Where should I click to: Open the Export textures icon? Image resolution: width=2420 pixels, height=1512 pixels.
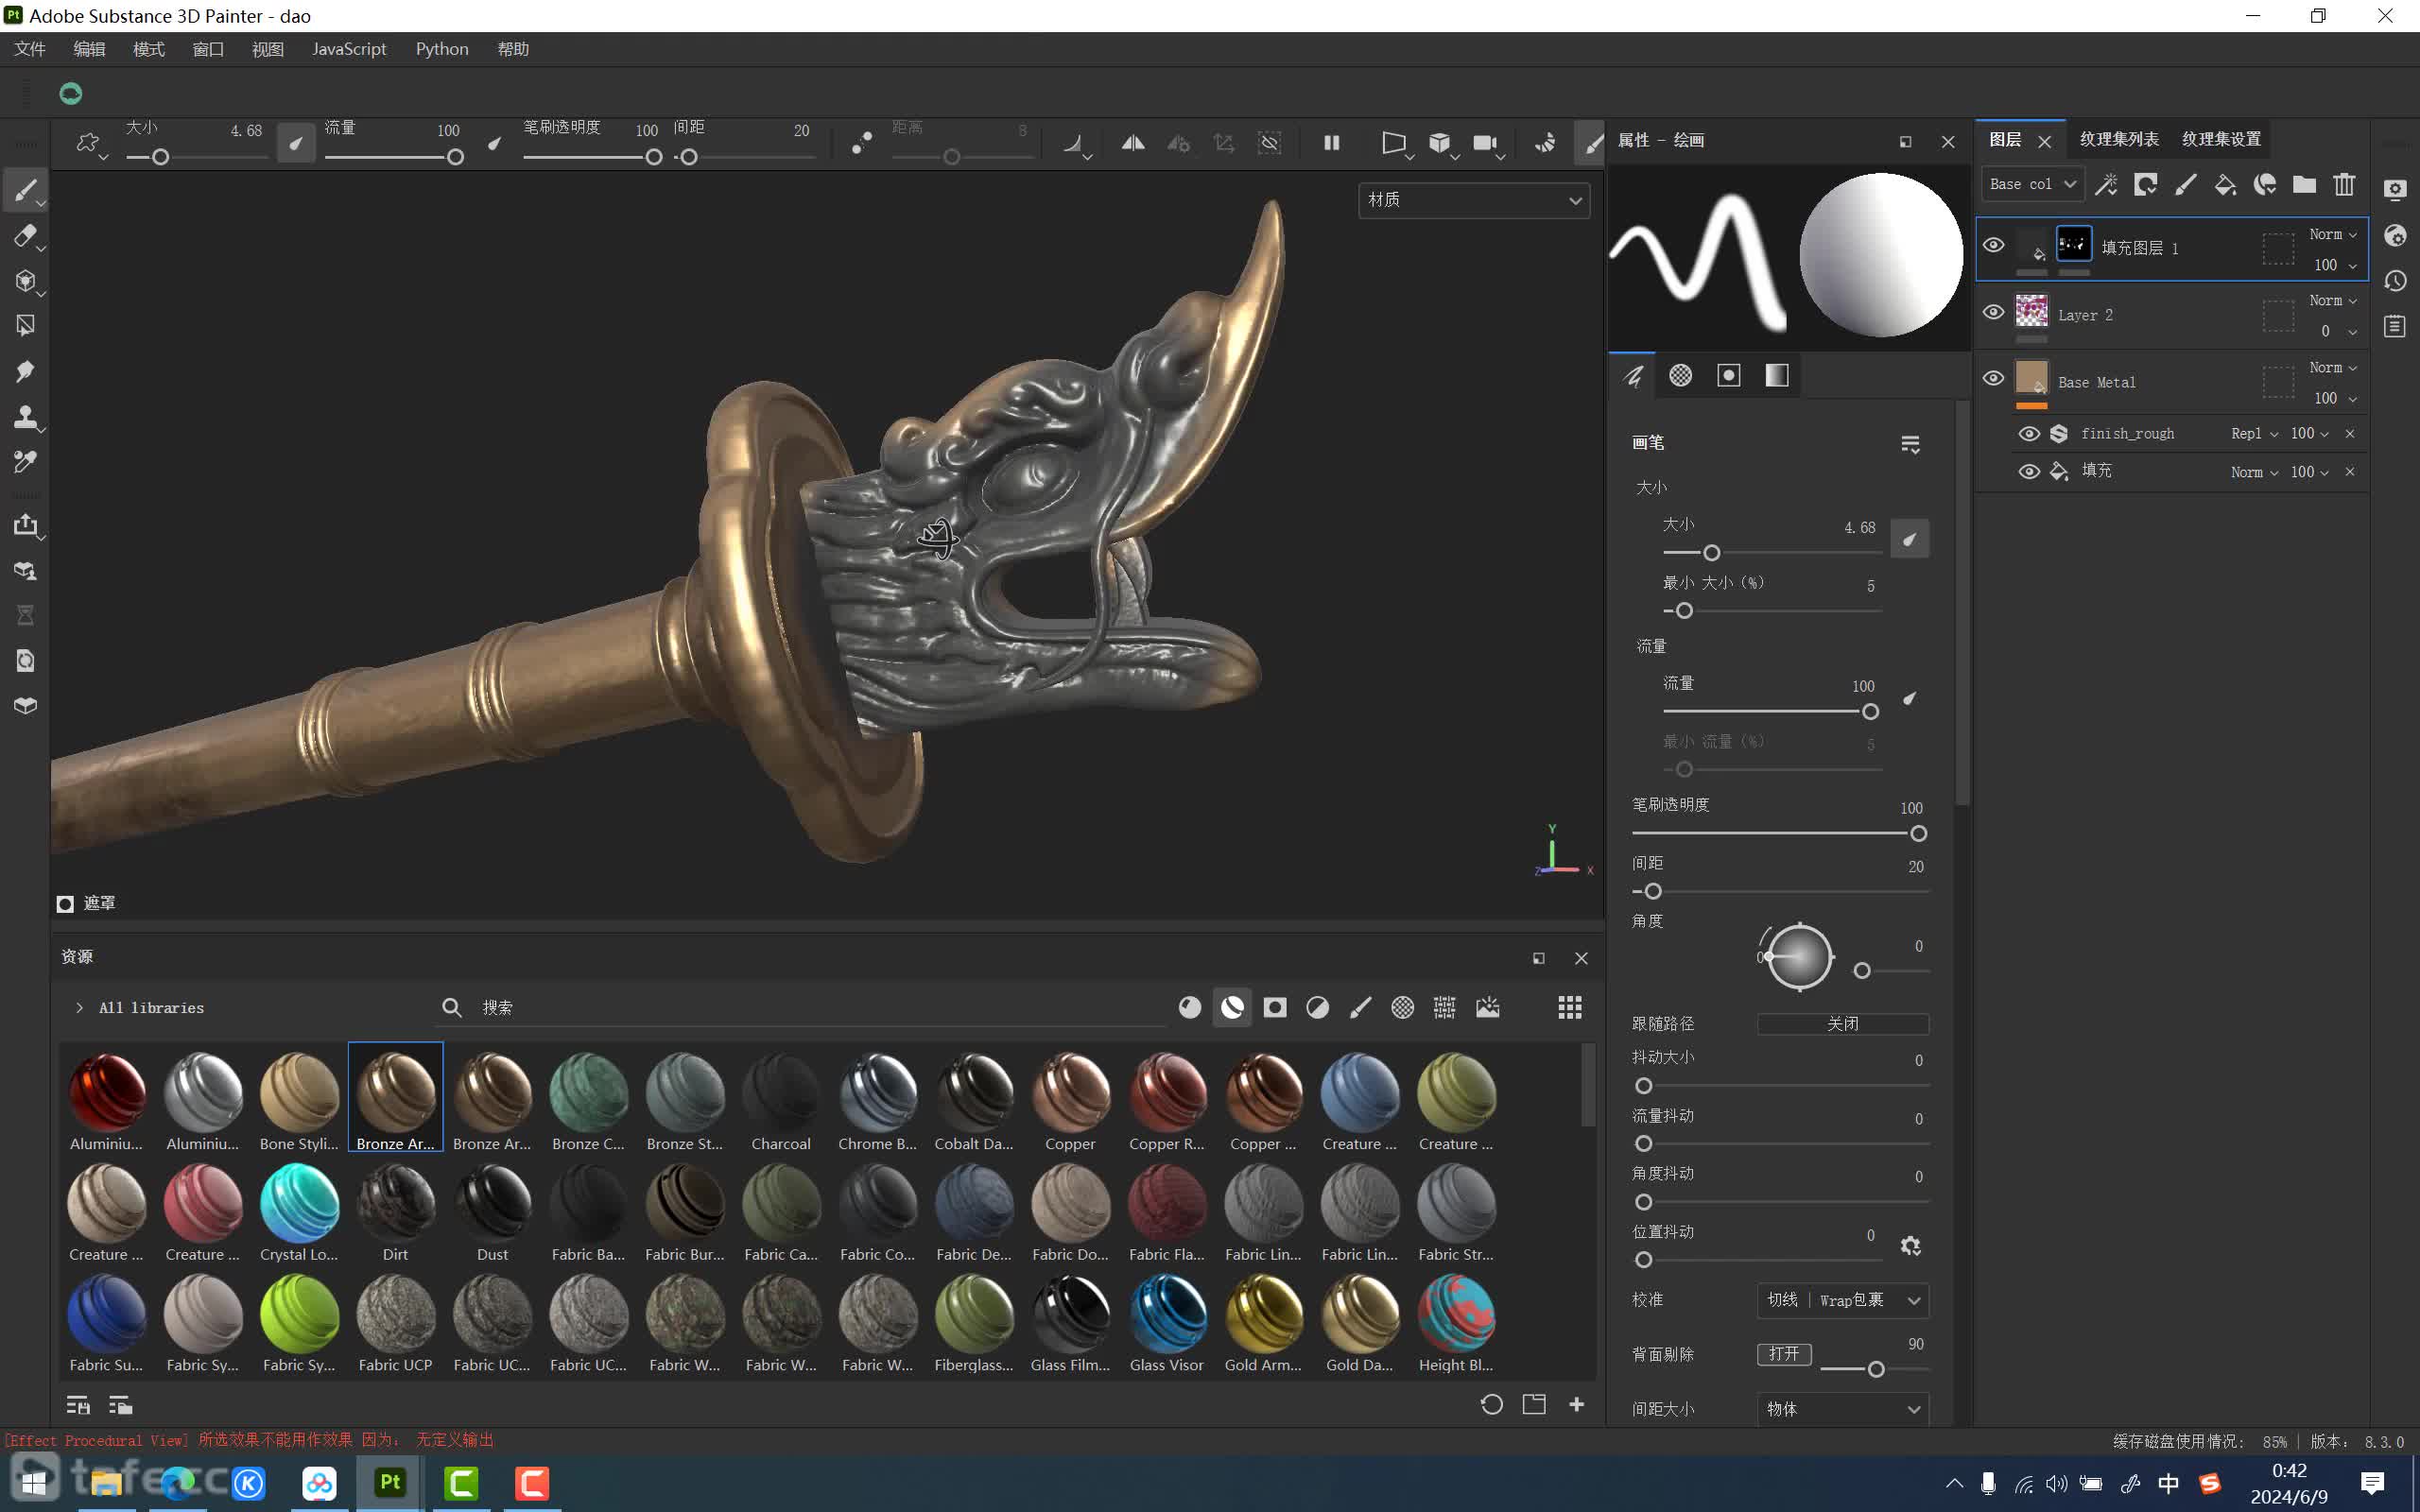point(26,525)
